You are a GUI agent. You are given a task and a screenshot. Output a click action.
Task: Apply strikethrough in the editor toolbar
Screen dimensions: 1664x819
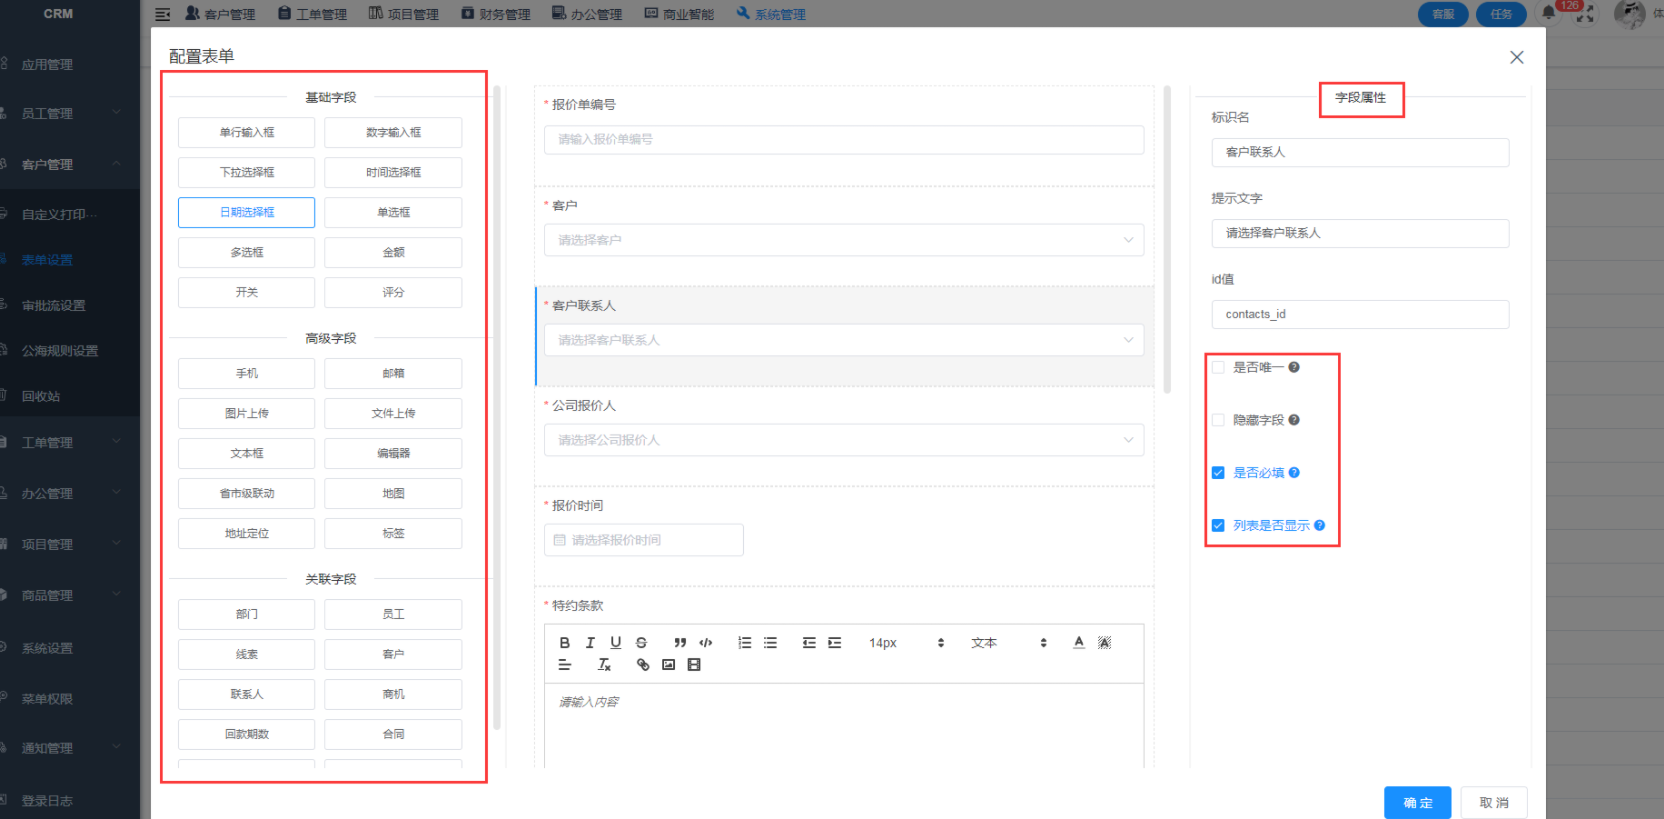pyautogui.click(x=641, y=643)
